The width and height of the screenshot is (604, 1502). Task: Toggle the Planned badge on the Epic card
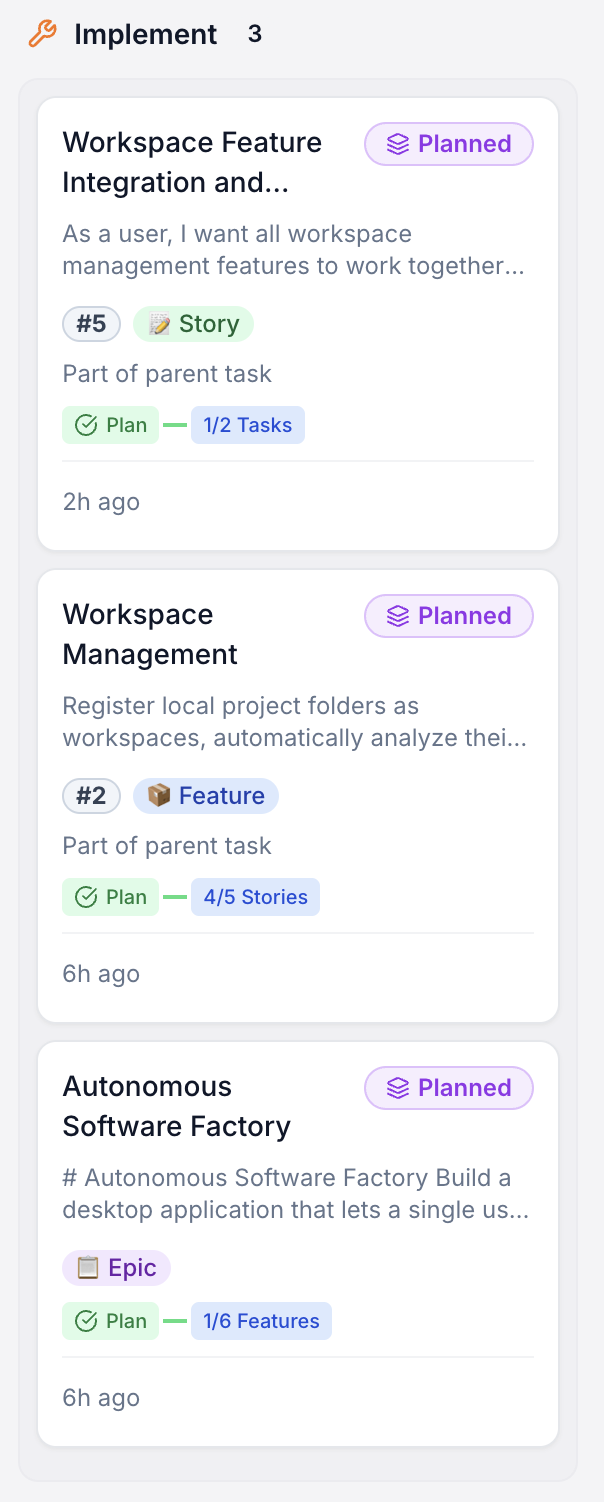(x=448, y=1087)
